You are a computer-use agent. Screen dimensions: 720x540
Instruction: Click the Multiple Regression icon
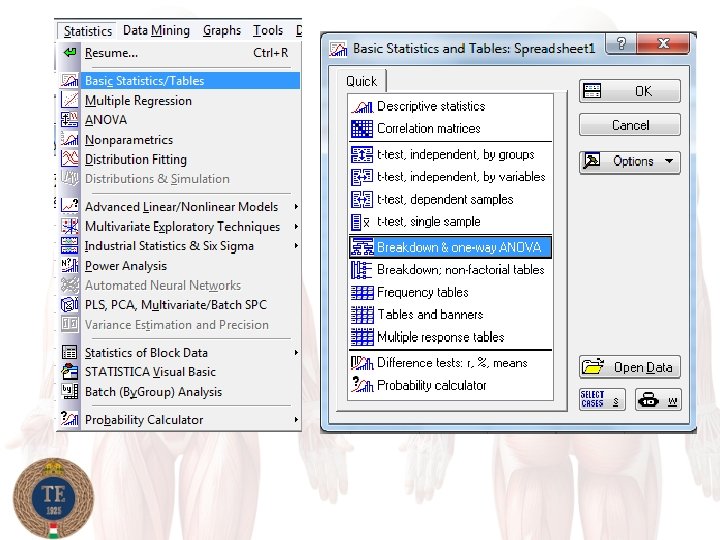[70, 100]
